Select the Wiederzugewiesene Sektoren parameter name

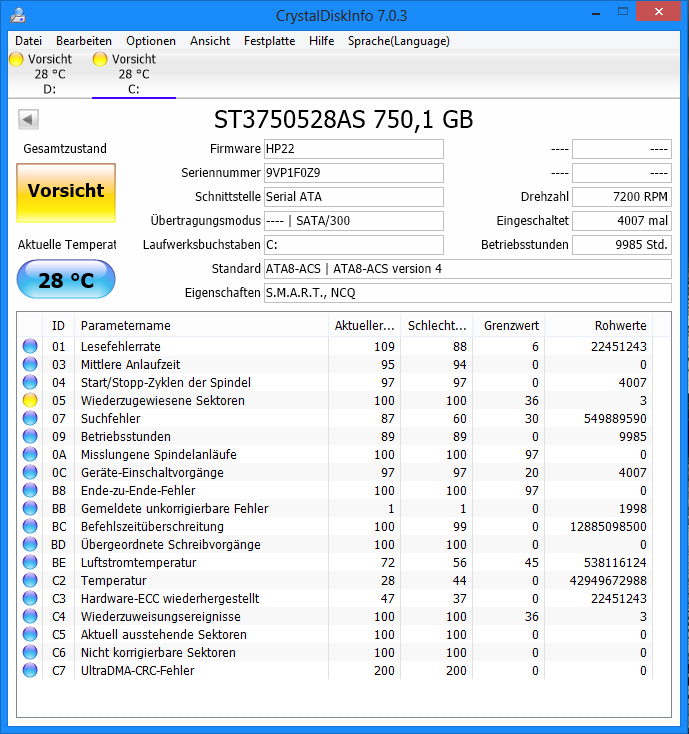162,401
